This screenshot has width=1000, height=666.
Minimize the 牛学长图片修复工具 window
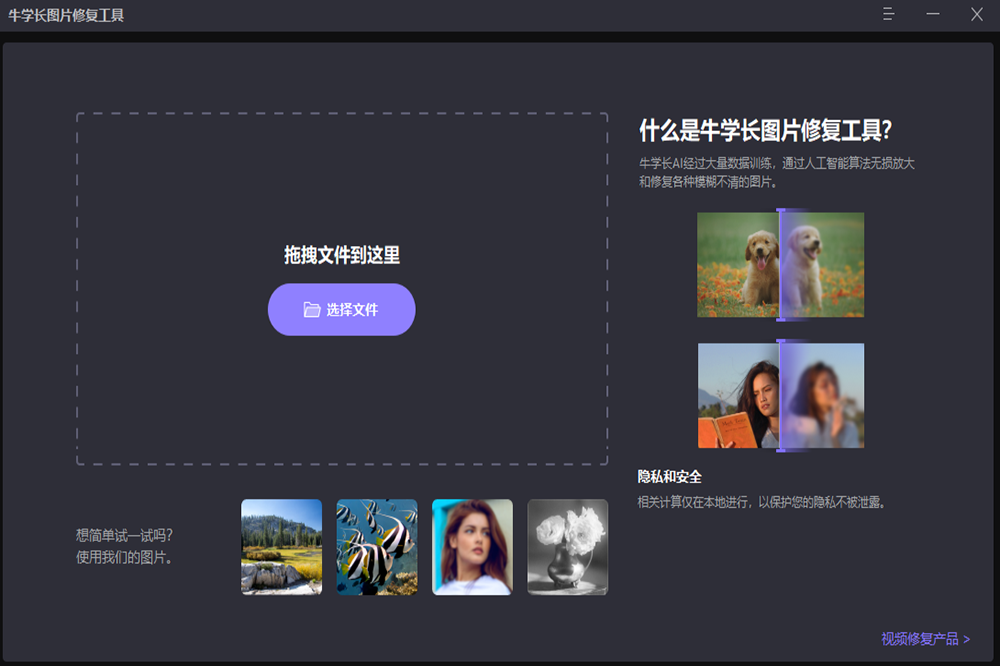click(932, 14)
